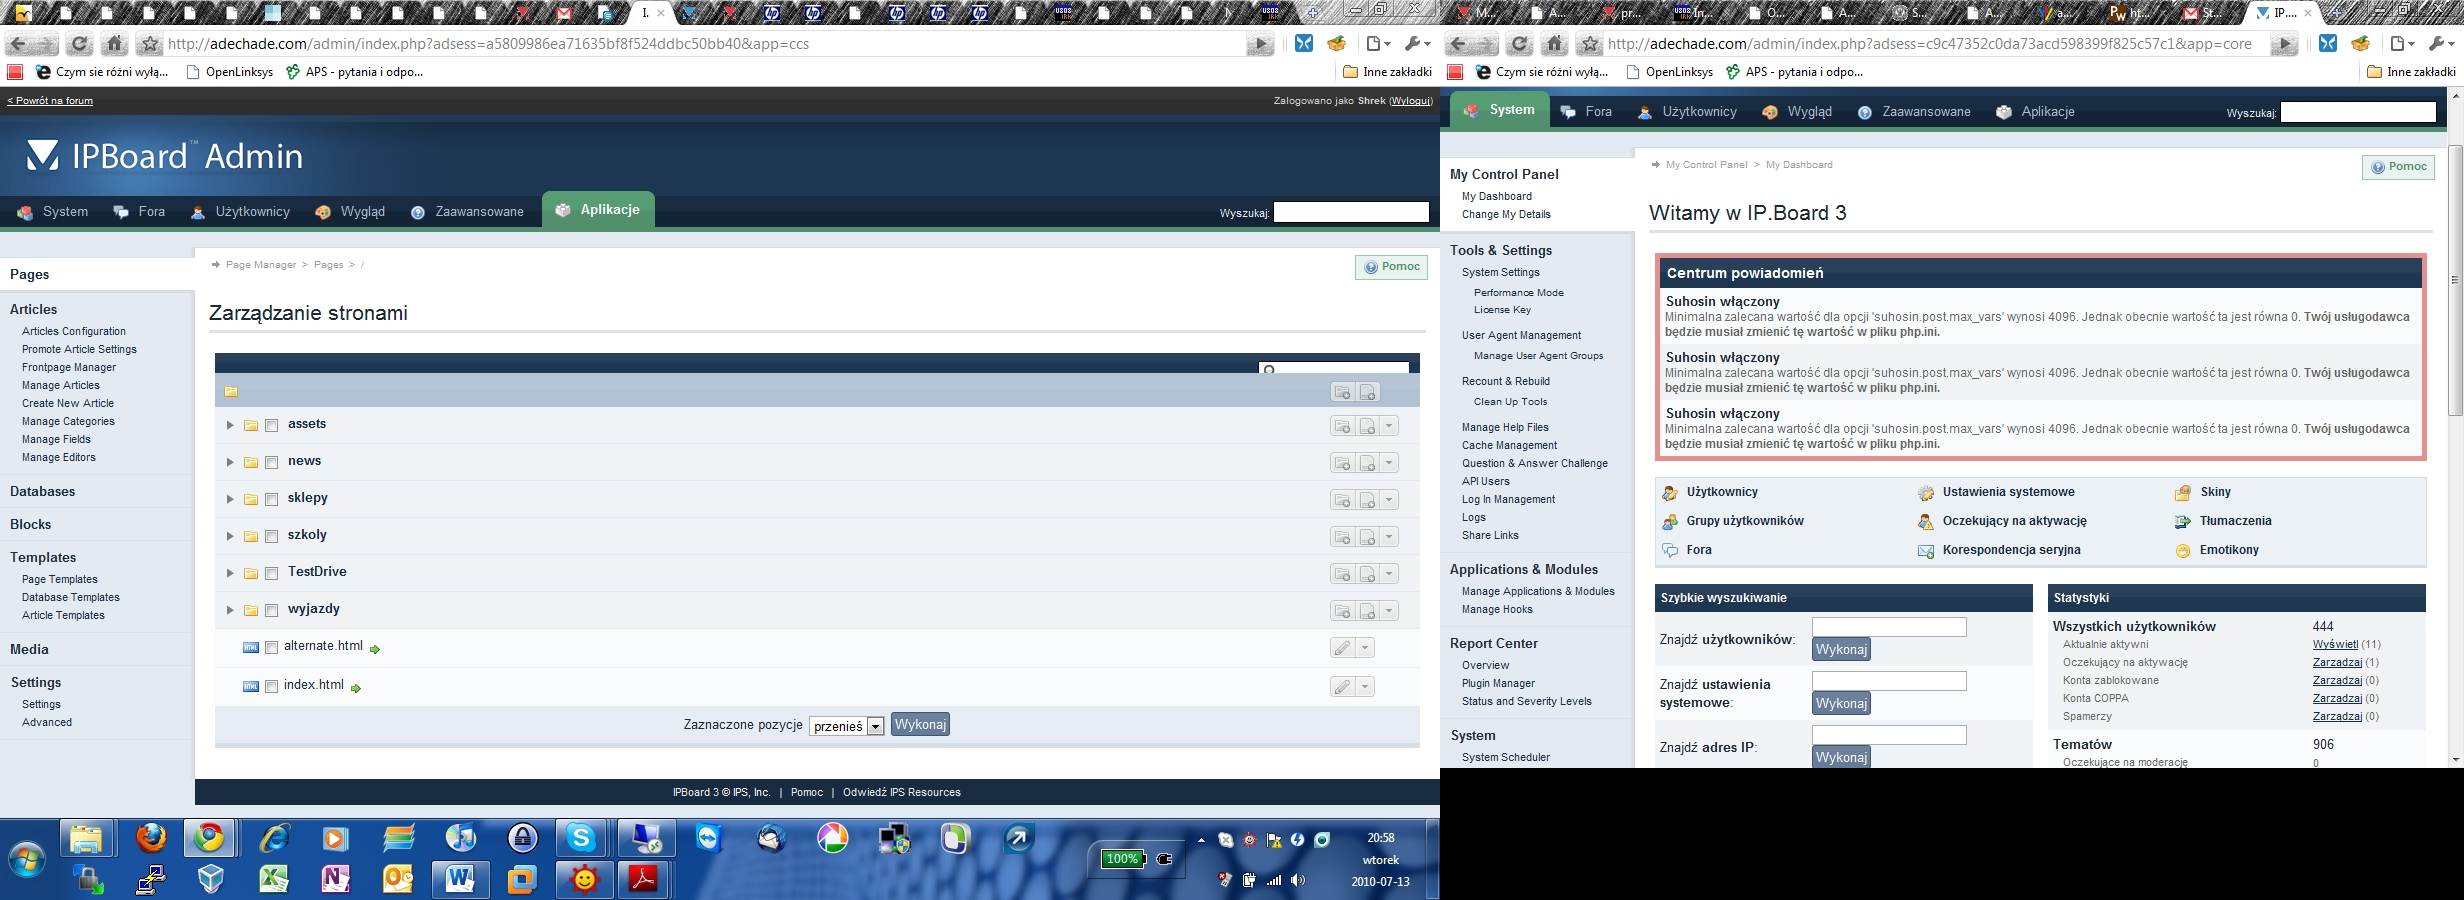This screenshot has height=900, width=2464.
Task: Click the Wyloguj logout link
Action: point(1410,100)
